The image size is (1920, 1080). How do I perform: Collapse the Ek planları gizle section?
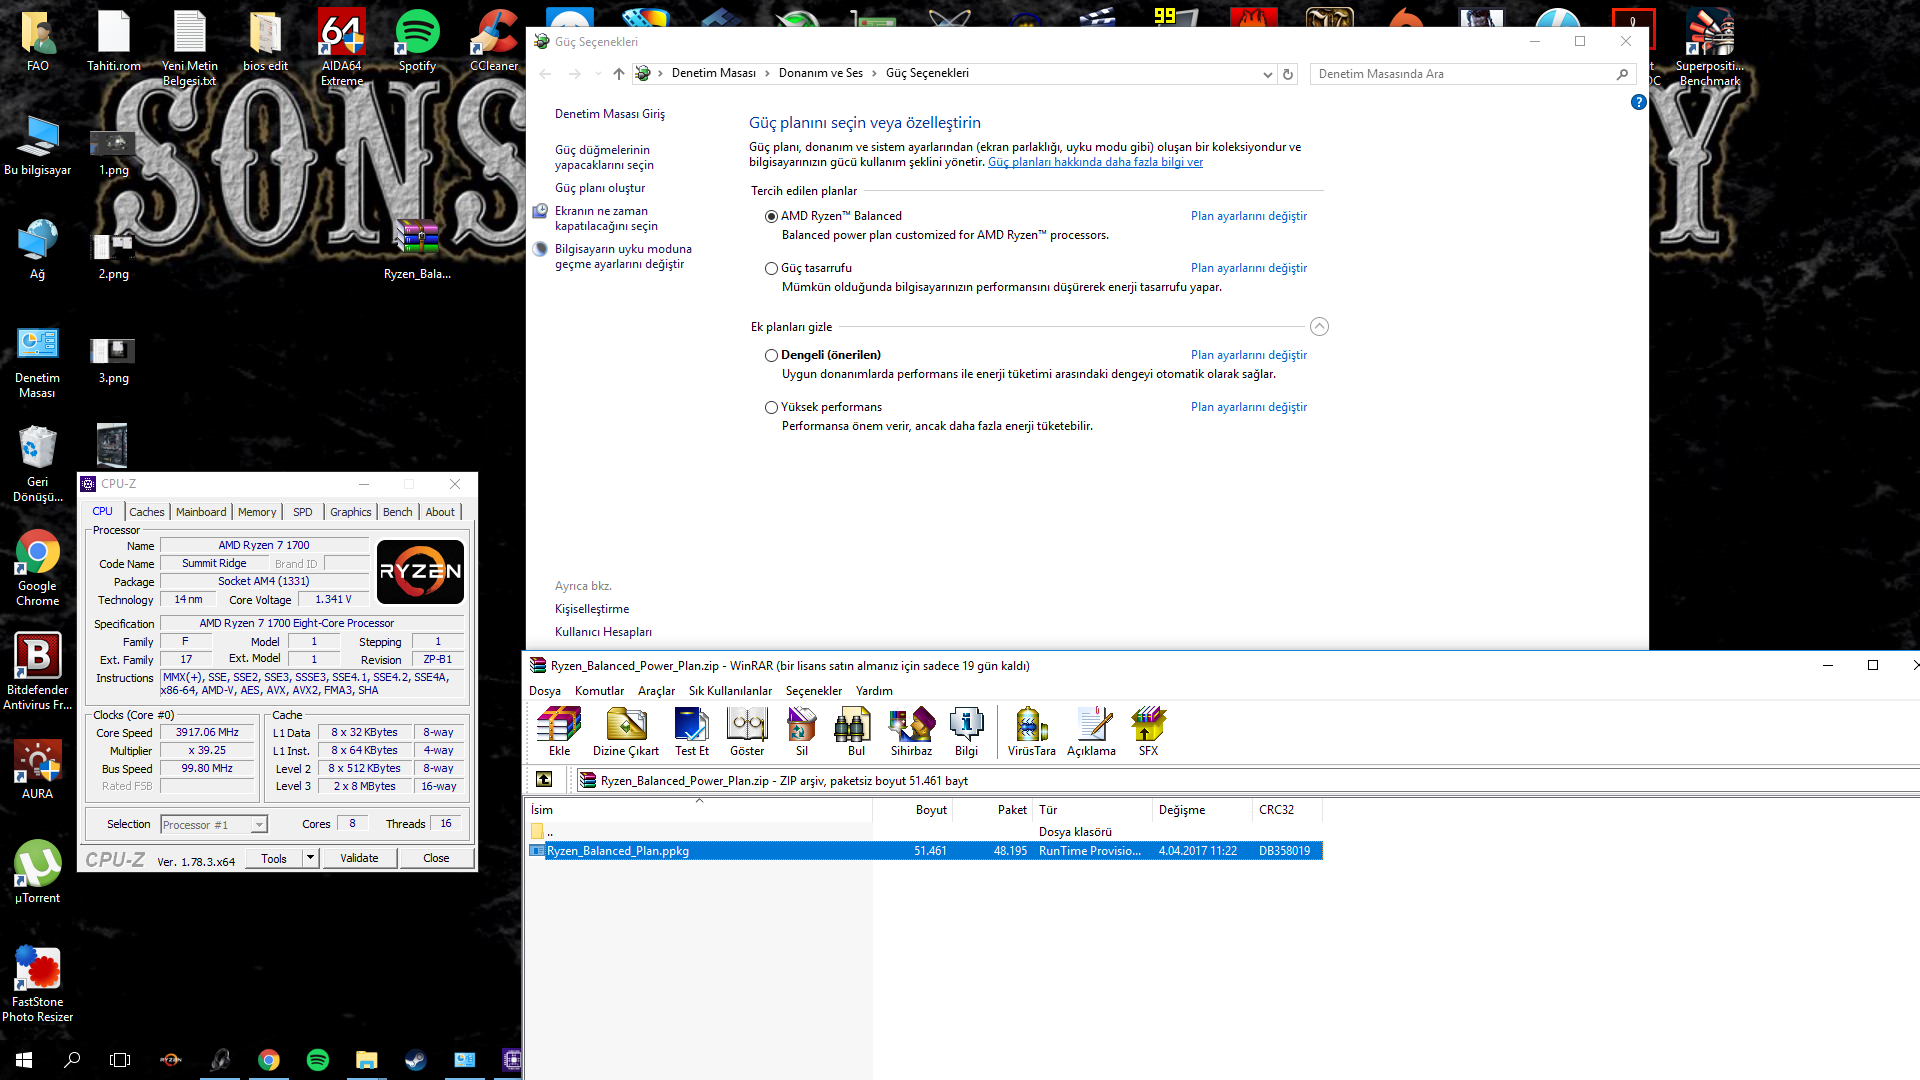[x=1319, y=327]
